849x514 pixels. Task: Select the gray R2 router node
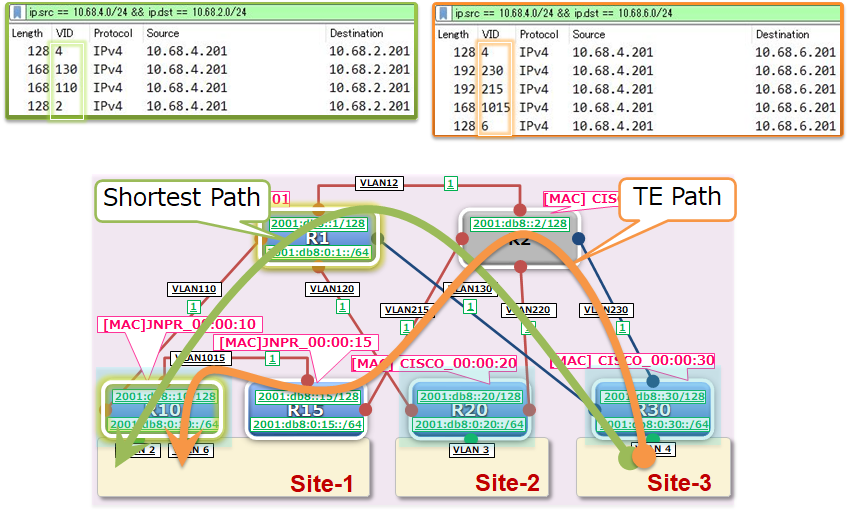tap(520, 238)
